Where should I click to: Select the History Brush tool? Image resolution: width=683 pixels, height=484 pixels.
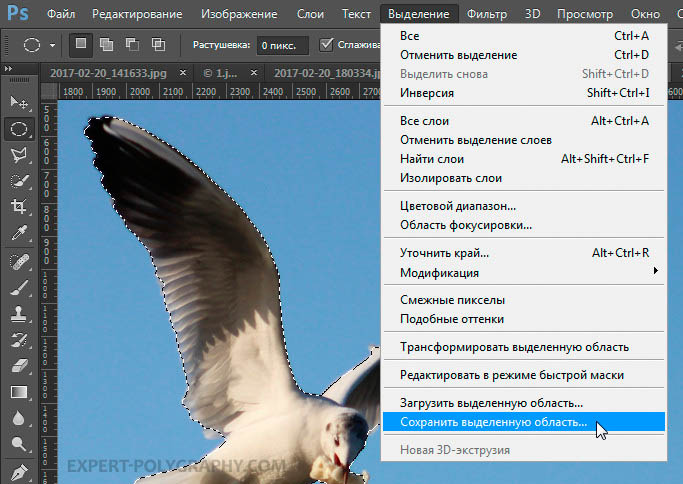coord(19,340)
